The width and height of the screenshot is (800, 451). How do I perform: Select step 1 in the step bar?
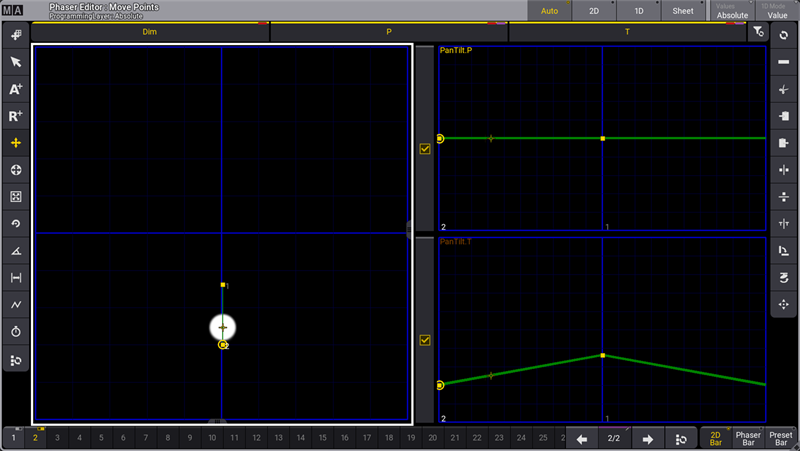tap(13, 438)
